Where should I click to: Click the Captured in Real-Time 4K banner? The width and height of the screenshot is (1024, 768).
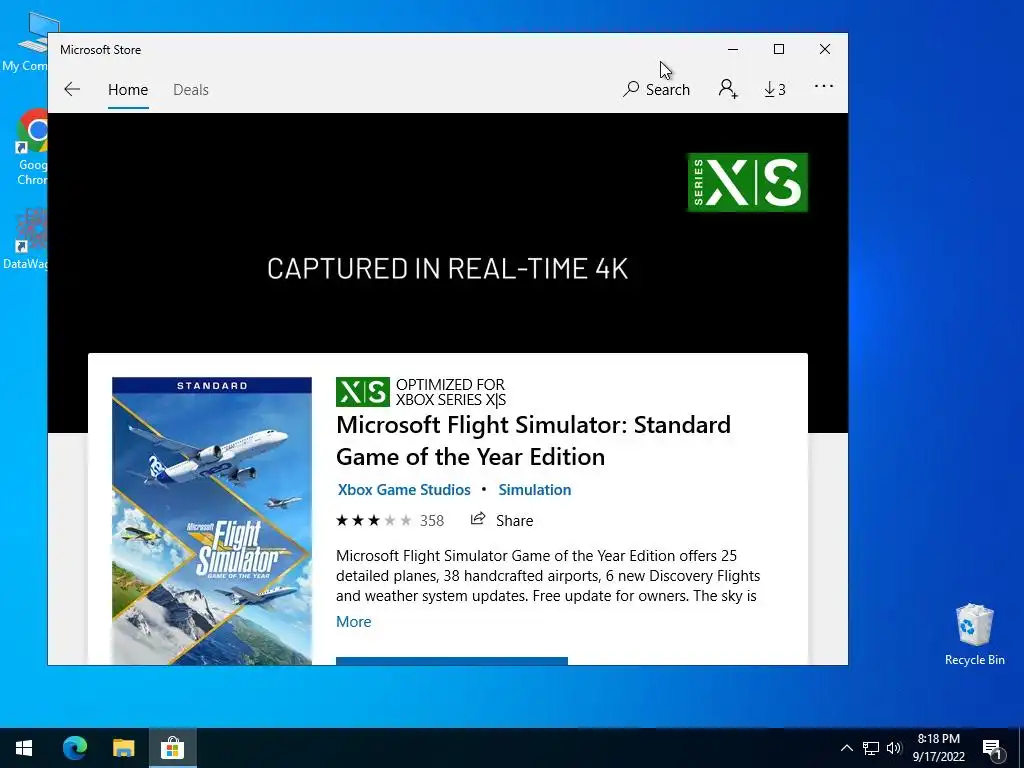tap(447, 269)
